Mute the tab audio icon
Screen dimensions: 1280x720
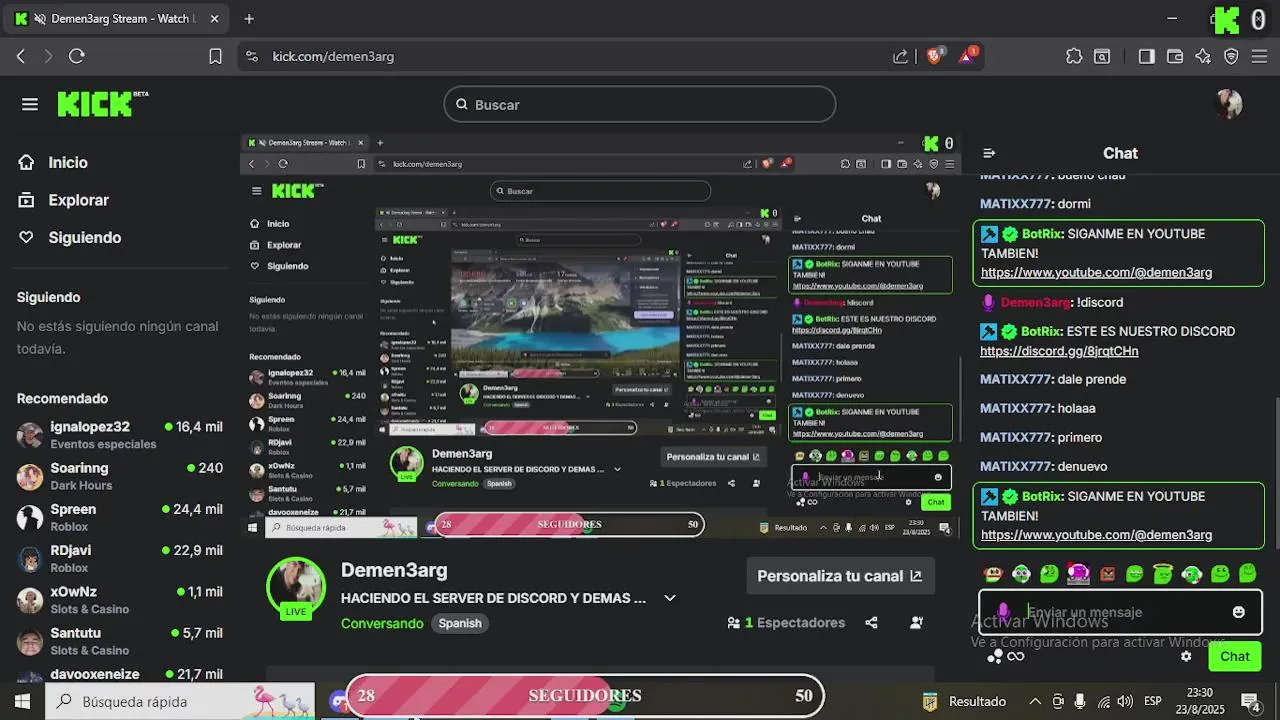[x=39, y=19]
